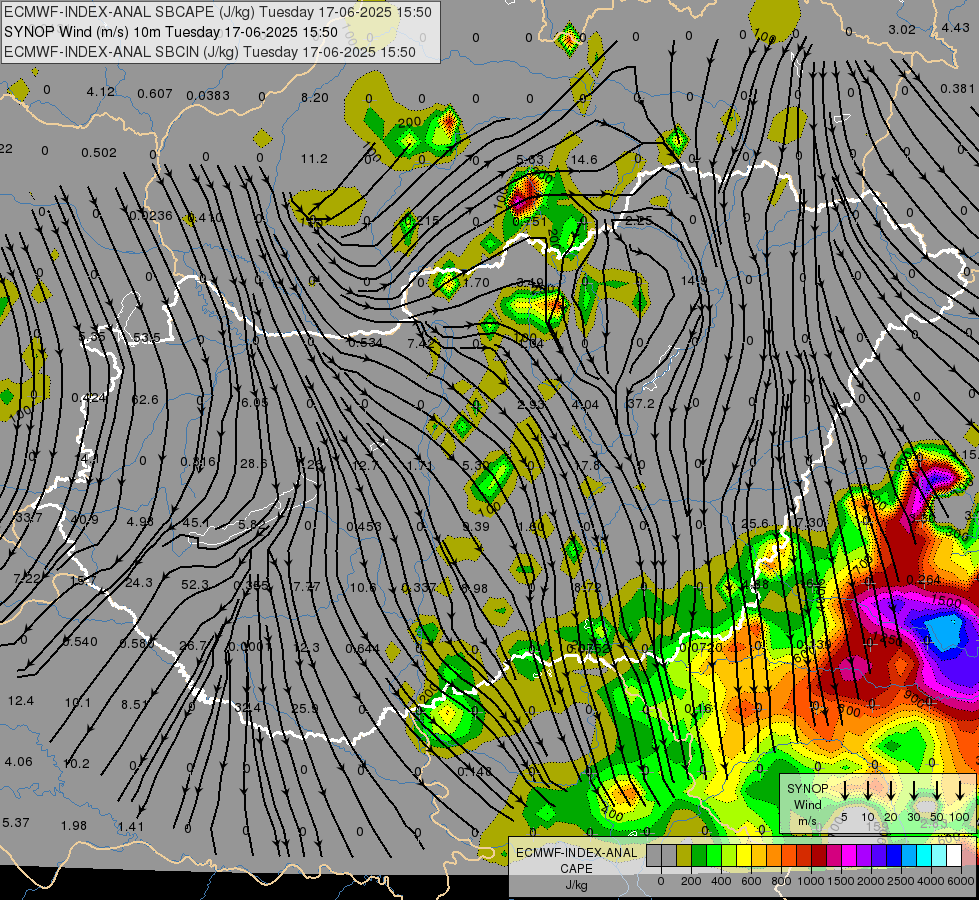The width and height of the screenshot is (979, 900).
Task: Click the map value 0.607
Action: (x=155, y=94)
